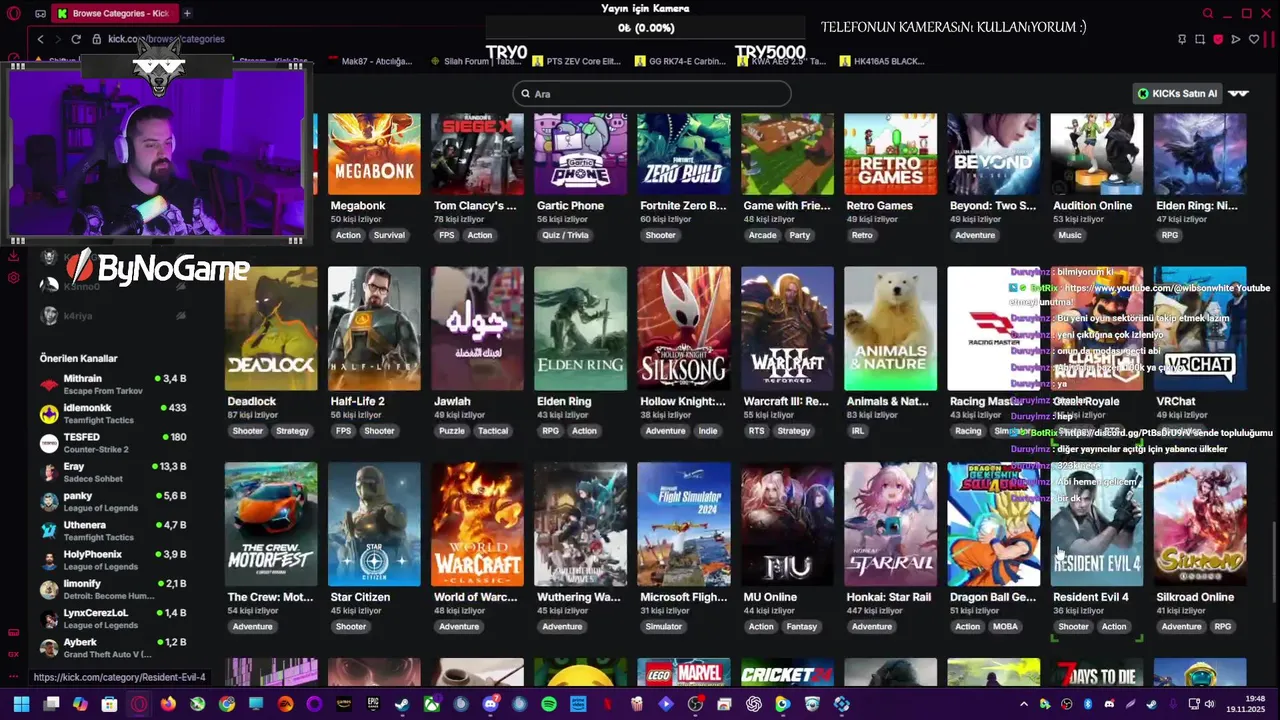Select Arcade tag under Game with Friends
The image size is (1280, 720).
click(x=762, y=235)
